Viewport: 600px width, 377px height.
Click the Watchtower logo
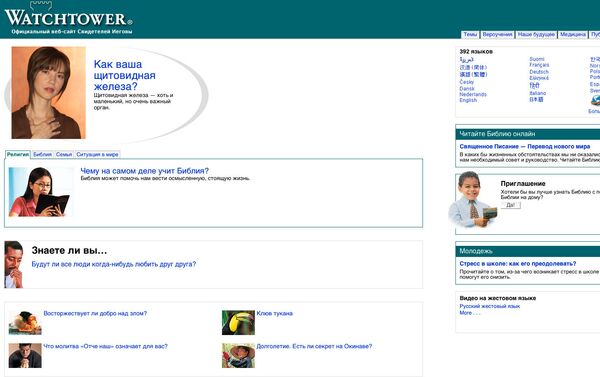click(68, 18)
